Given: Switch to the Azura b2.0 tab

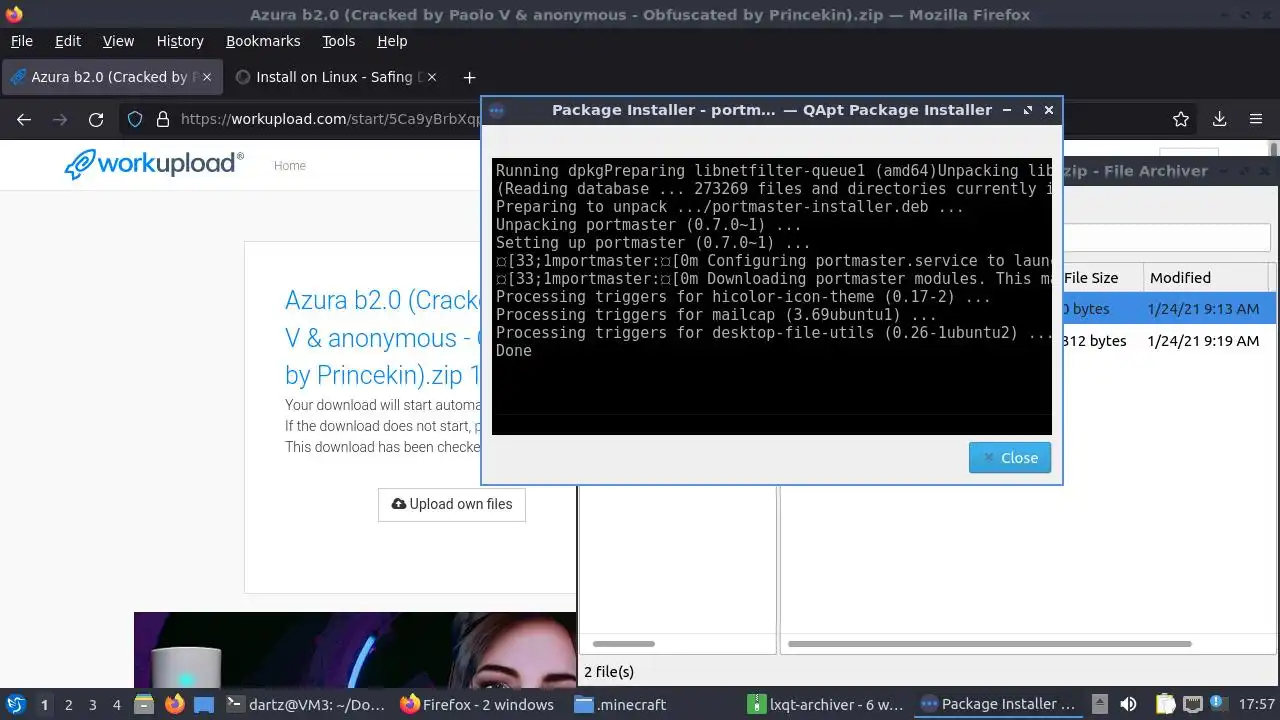Looking at the screenshot, I should click(x=112, y=77).
